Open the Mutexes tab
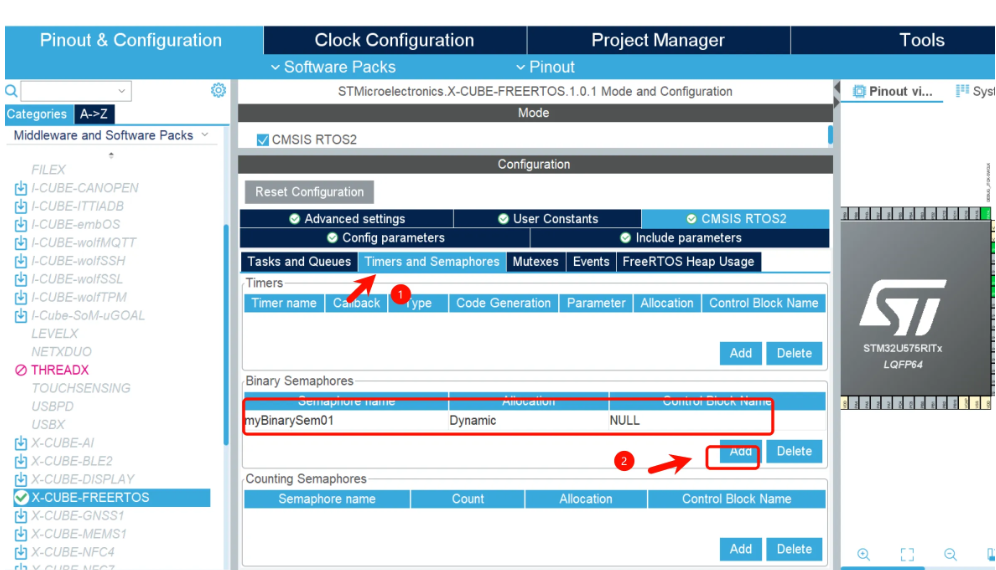The width and height of the screenshot is (996, 570). 535,262
